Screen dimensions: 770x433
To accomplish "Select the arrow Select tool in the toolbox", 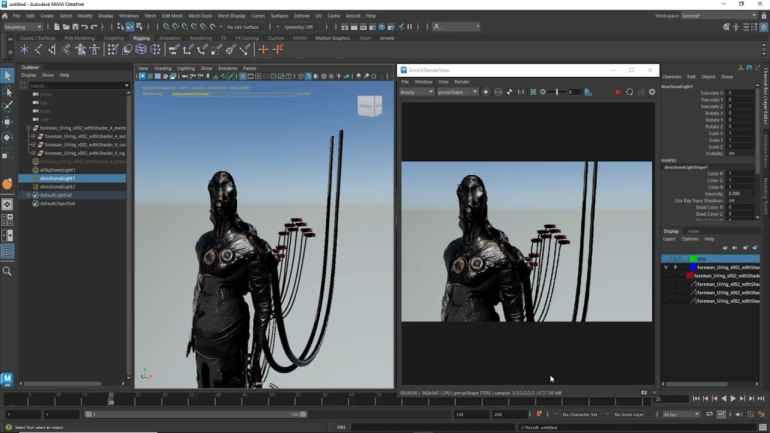I will (7, 76).
